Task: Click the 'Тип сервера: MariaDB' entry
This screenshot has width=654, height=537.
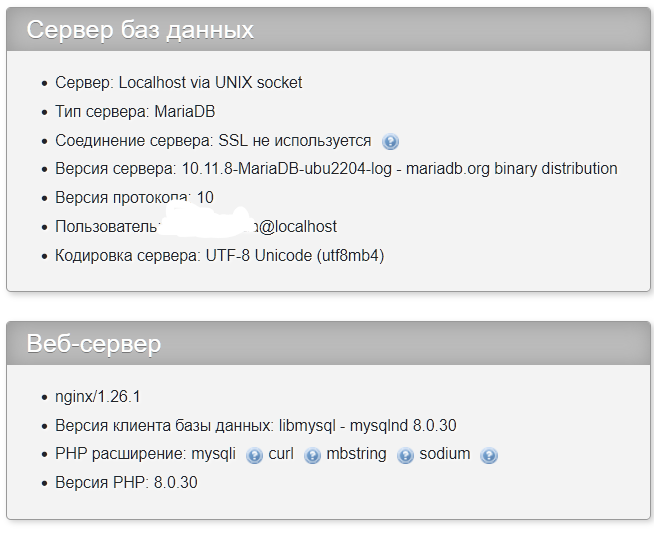Action: (135, 111)
